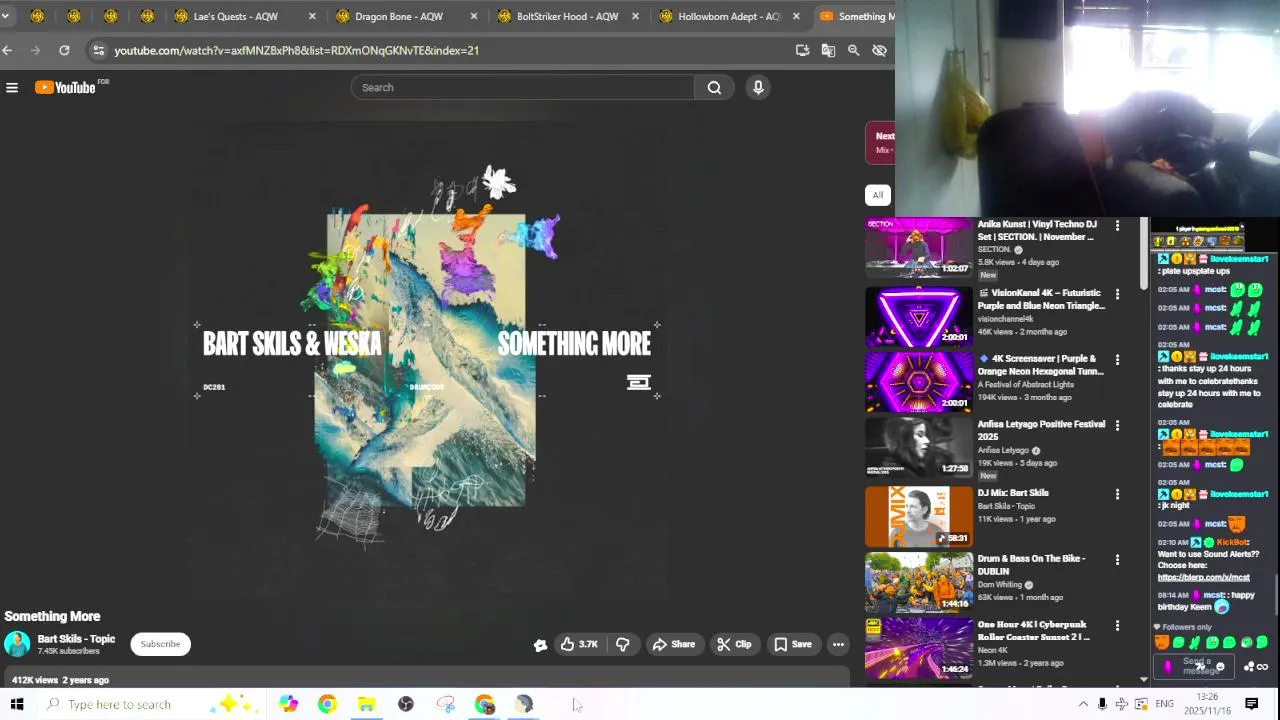Open Windows Start menu
The image size is (1280, 720).
(16, 705)
